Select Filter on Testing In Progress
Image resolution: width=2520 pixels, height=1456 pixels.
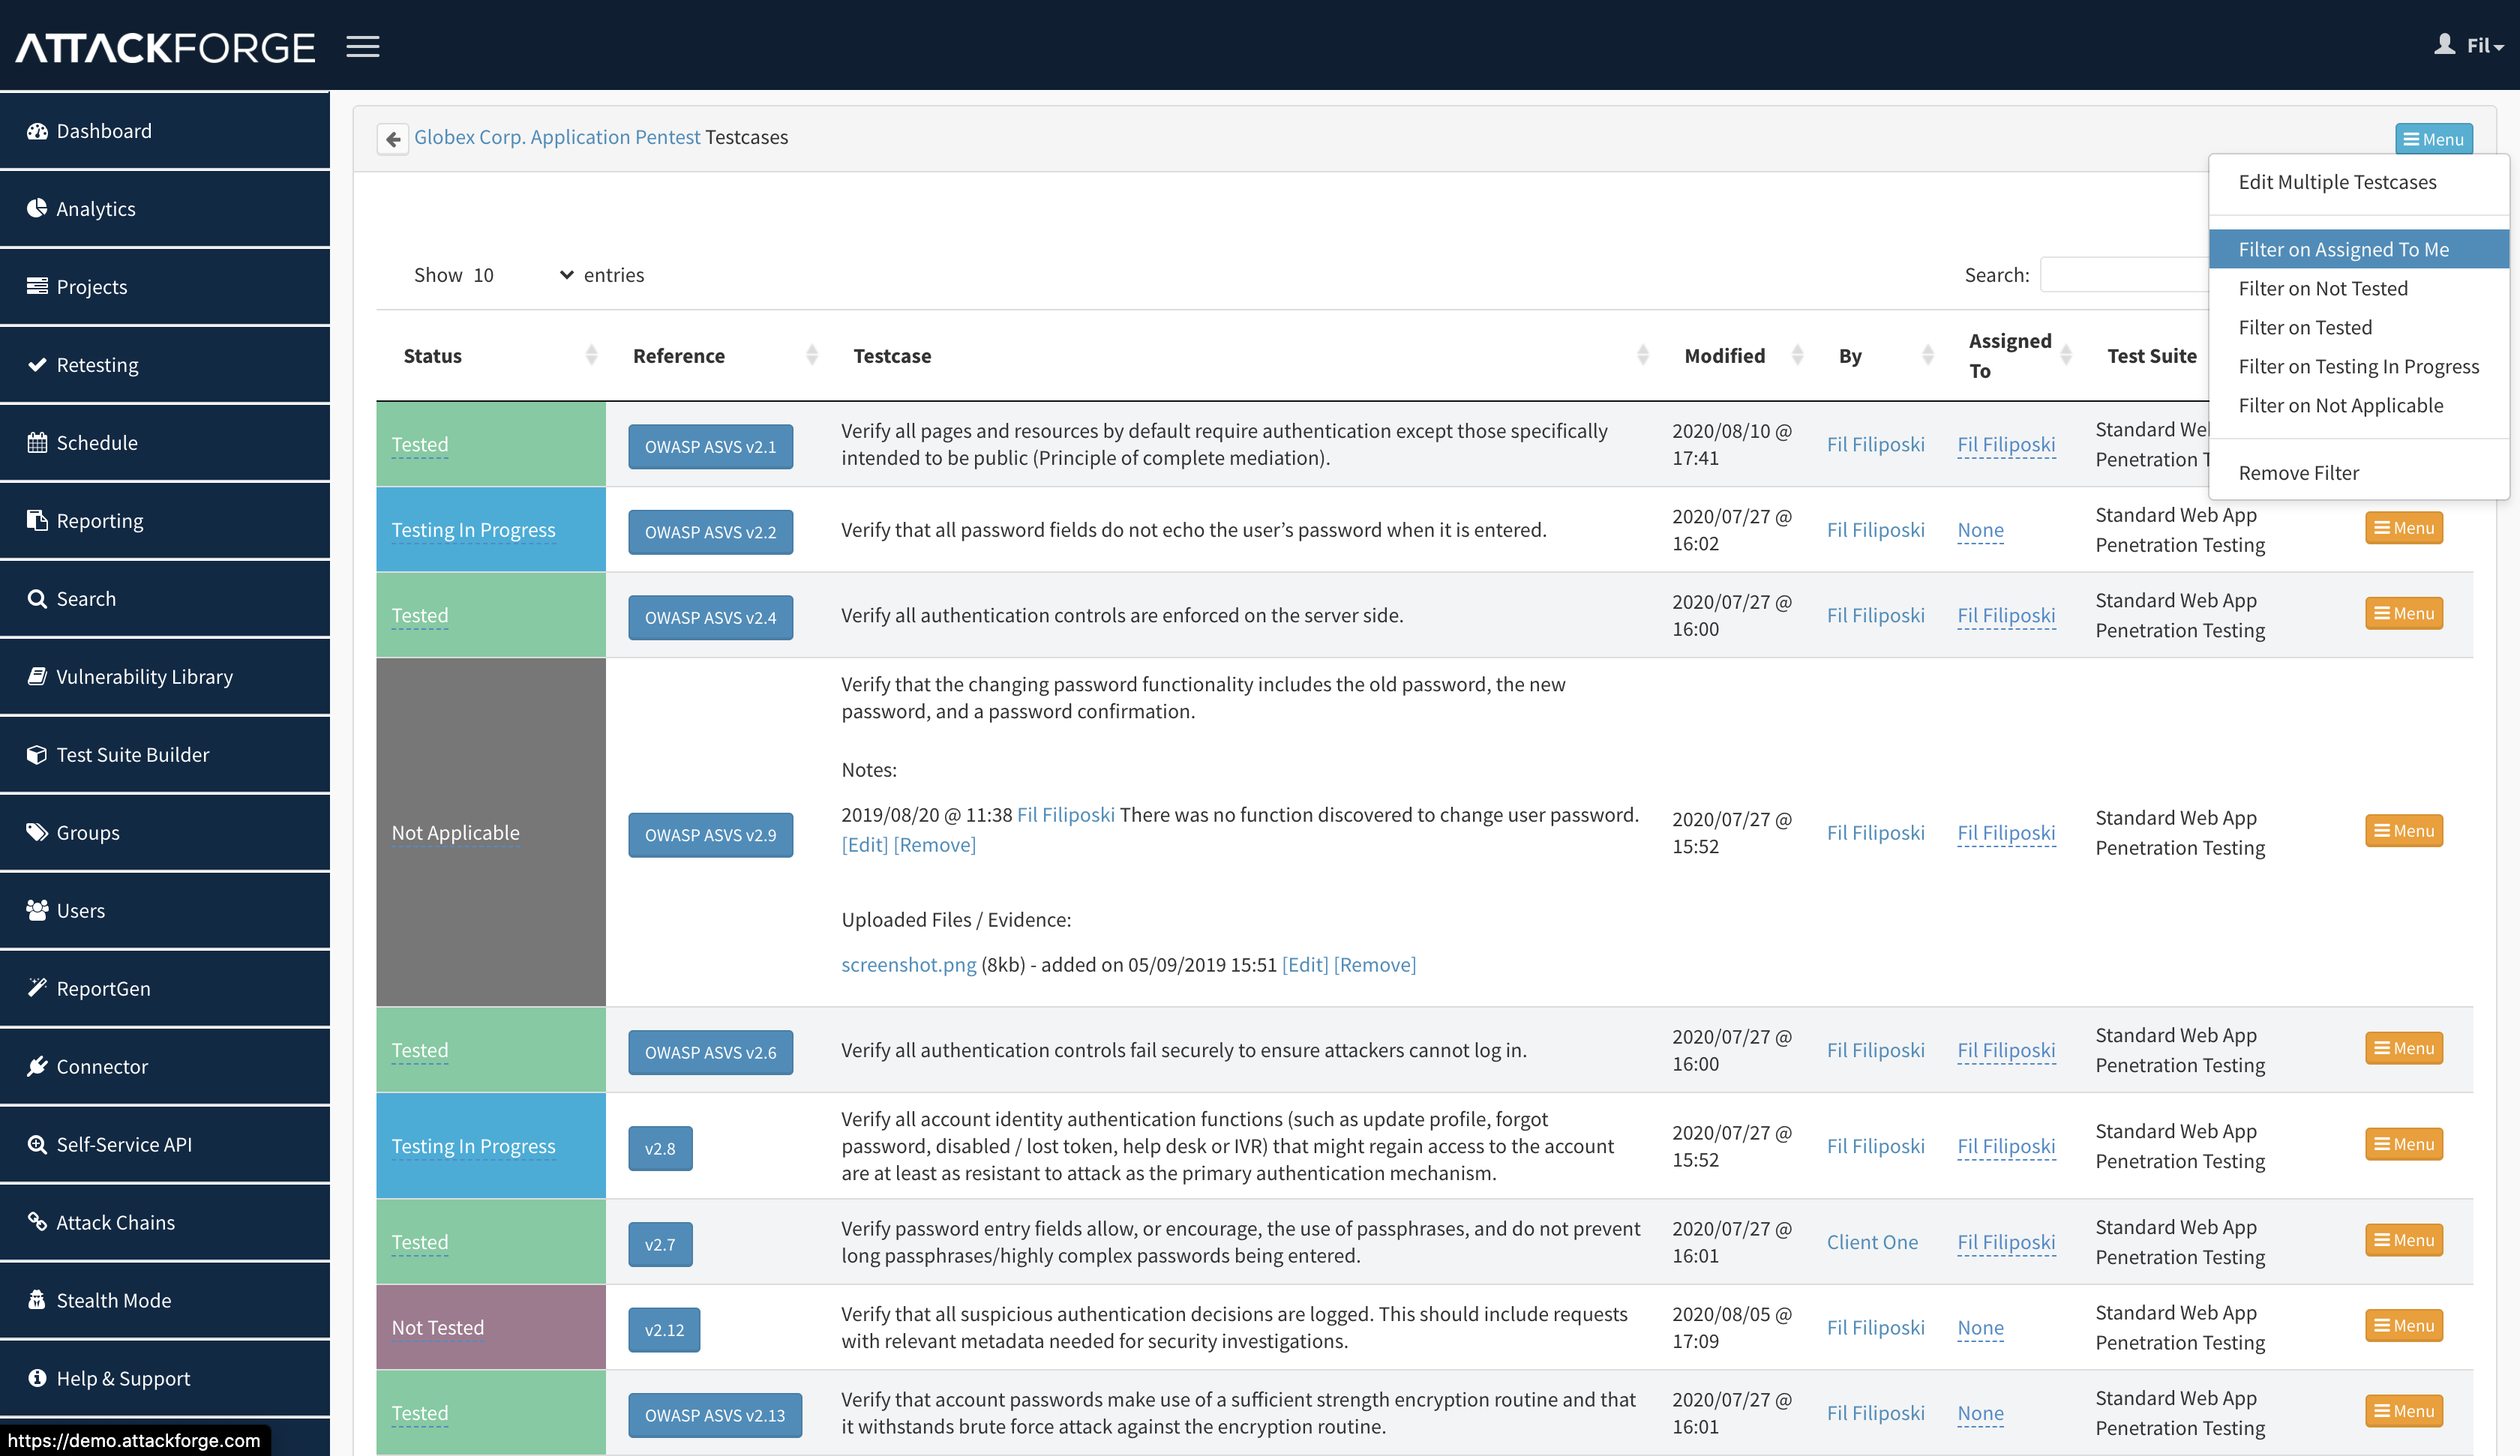click(x=2359, y=366)
